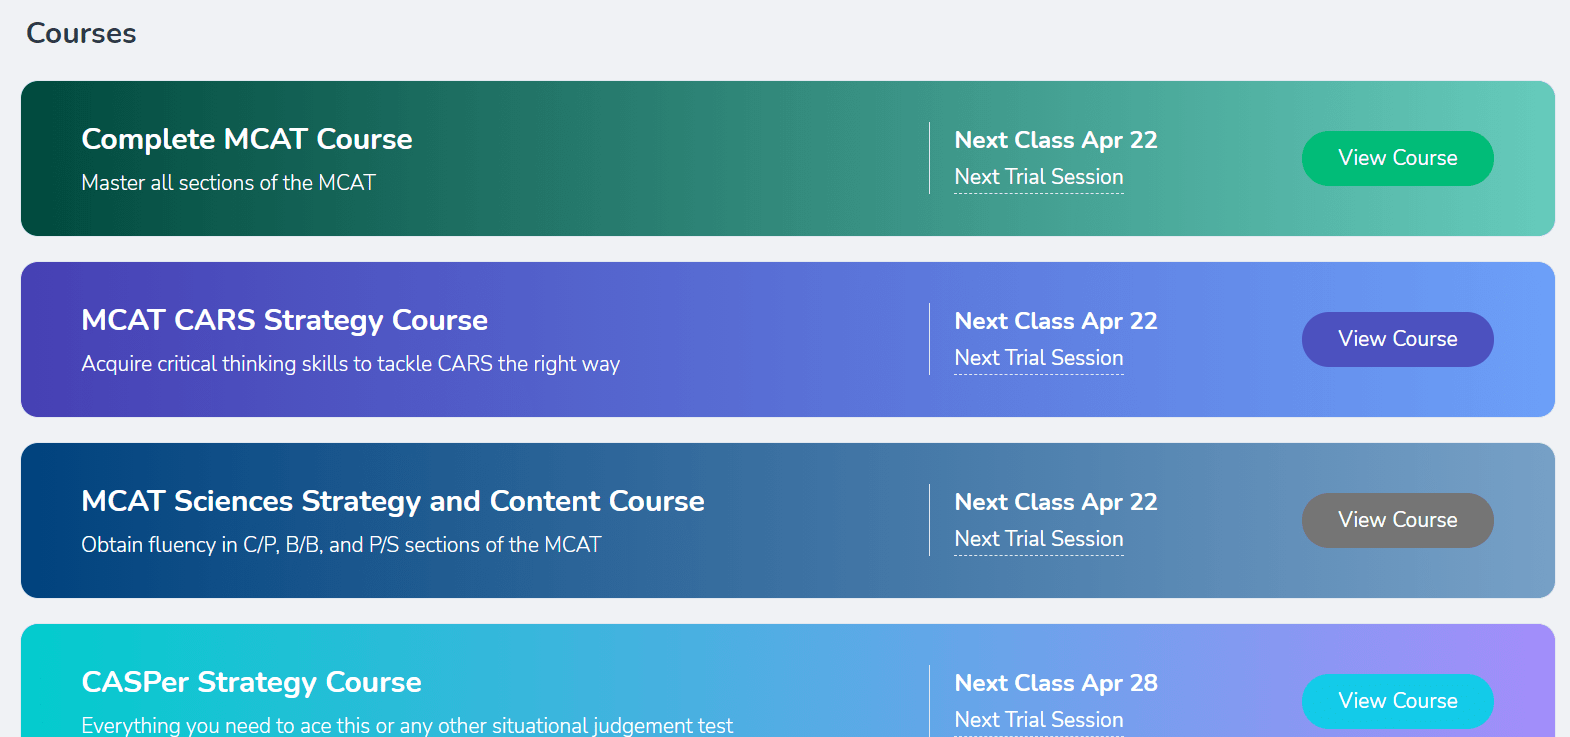Click Next Class Apr 28 on CASPer card
1570x737 pixels.
1056,683
